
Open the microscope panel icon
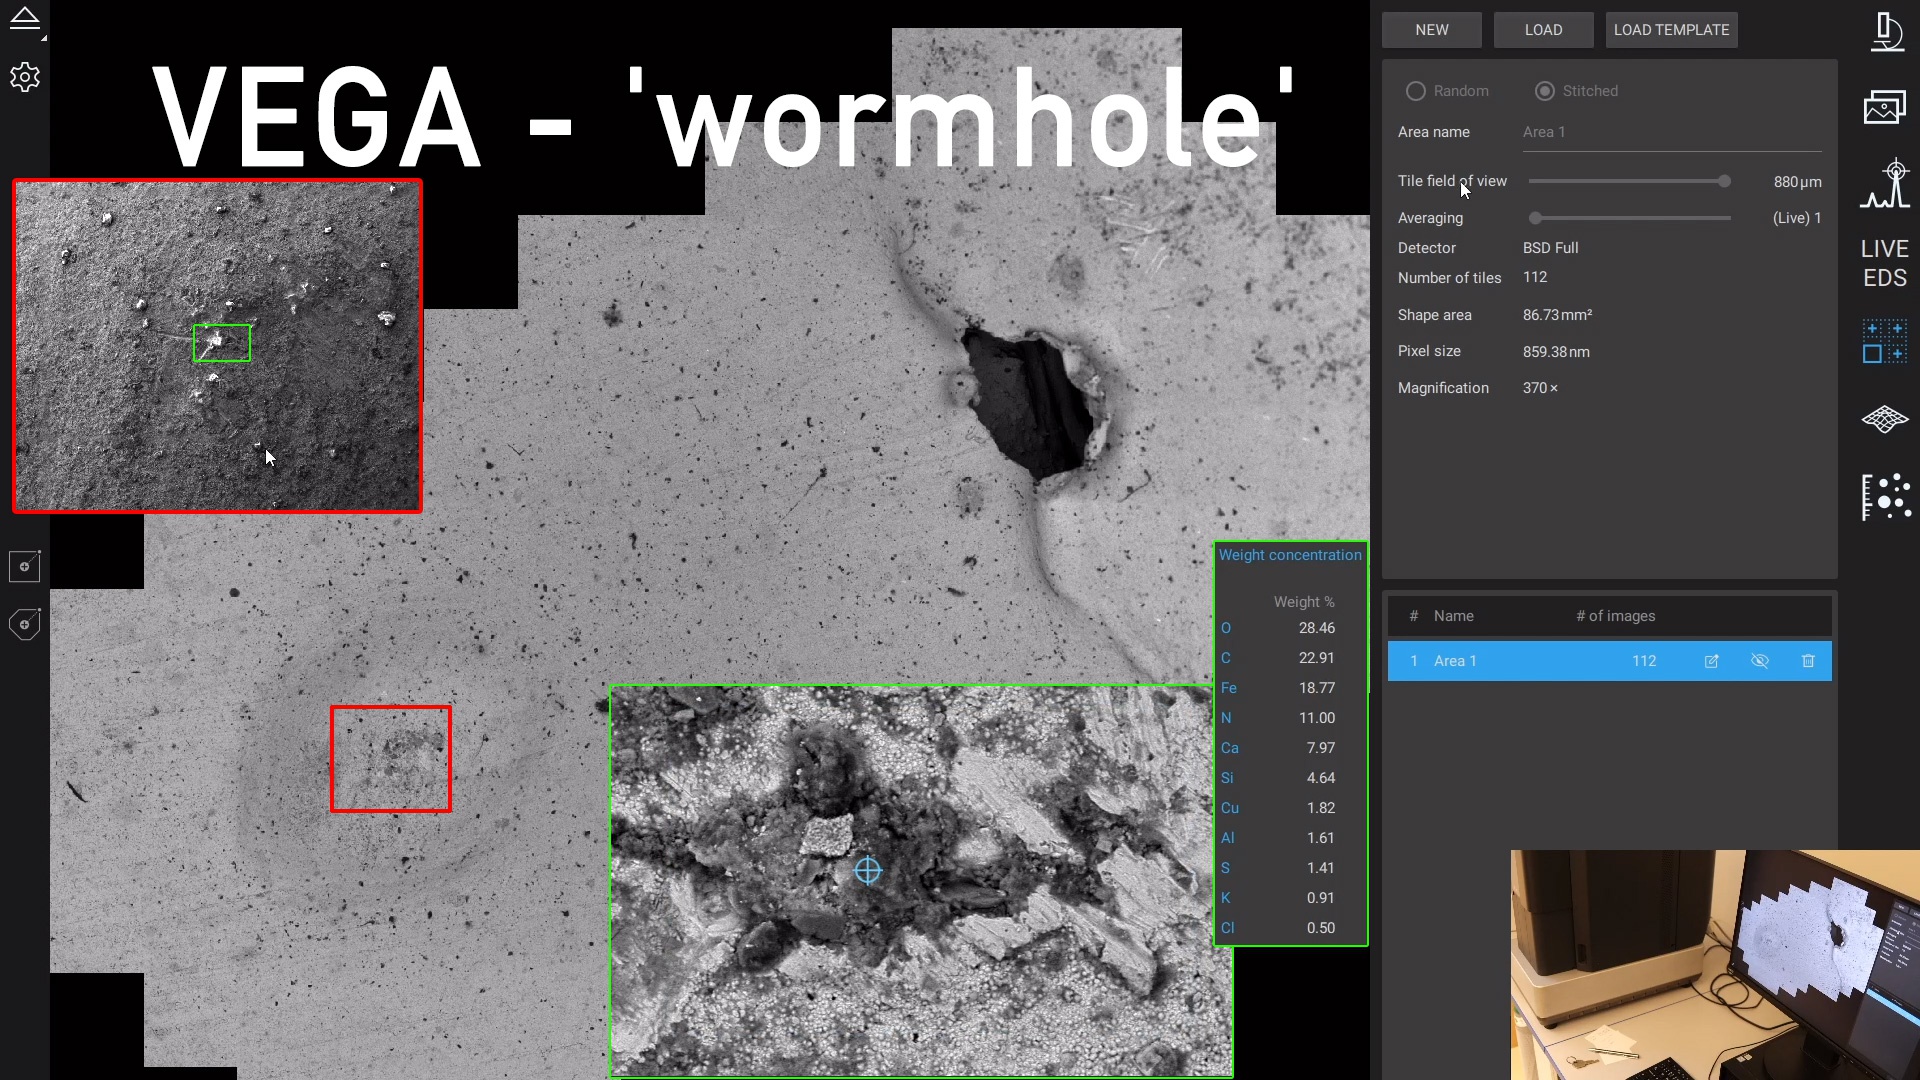[1886, 32]
